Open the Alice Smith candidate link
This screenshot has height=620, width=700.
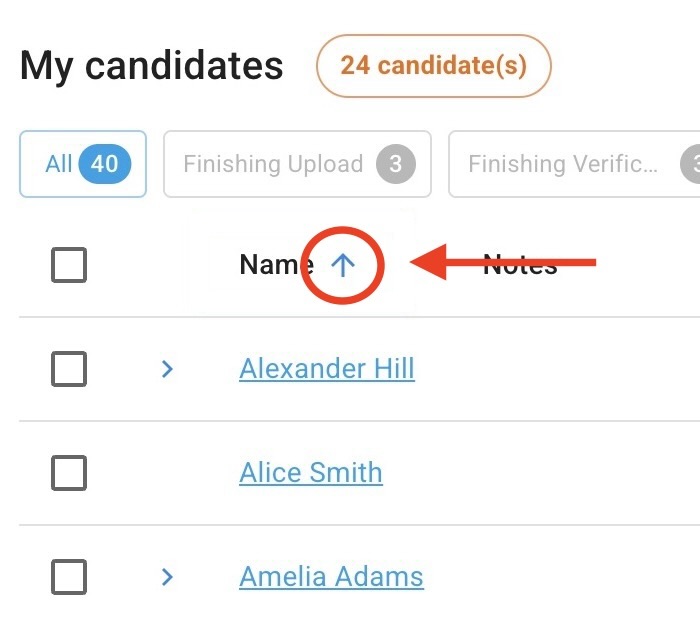coord(311,473)
